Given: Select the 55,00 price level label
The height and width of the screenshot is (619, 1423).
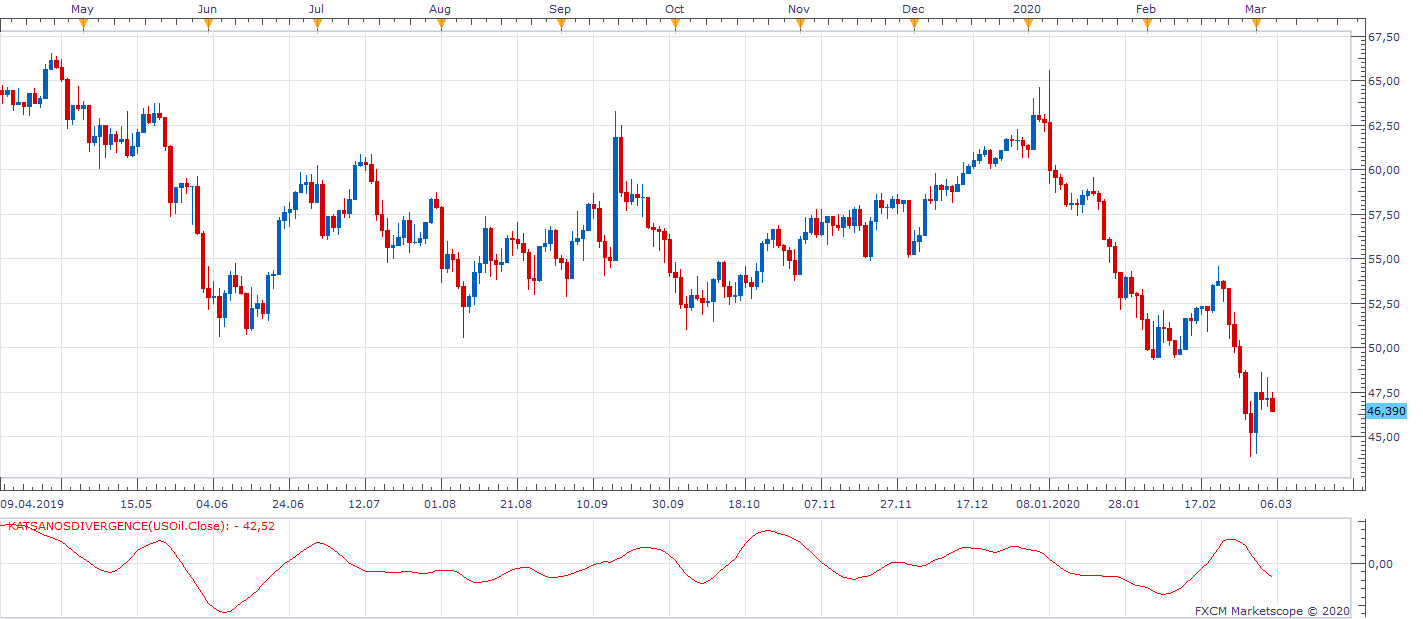Looking at the screenshot, I should [1383, 259].
